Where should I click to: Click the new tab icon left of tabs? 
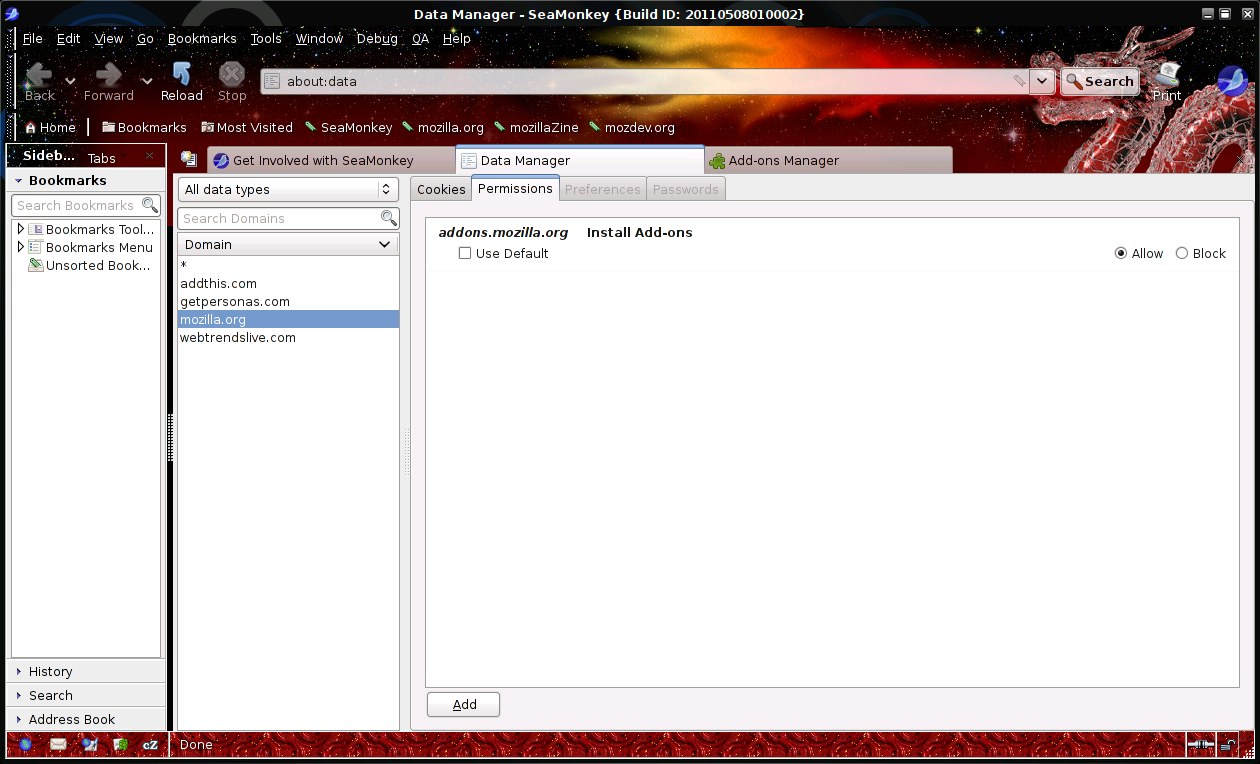188,160
